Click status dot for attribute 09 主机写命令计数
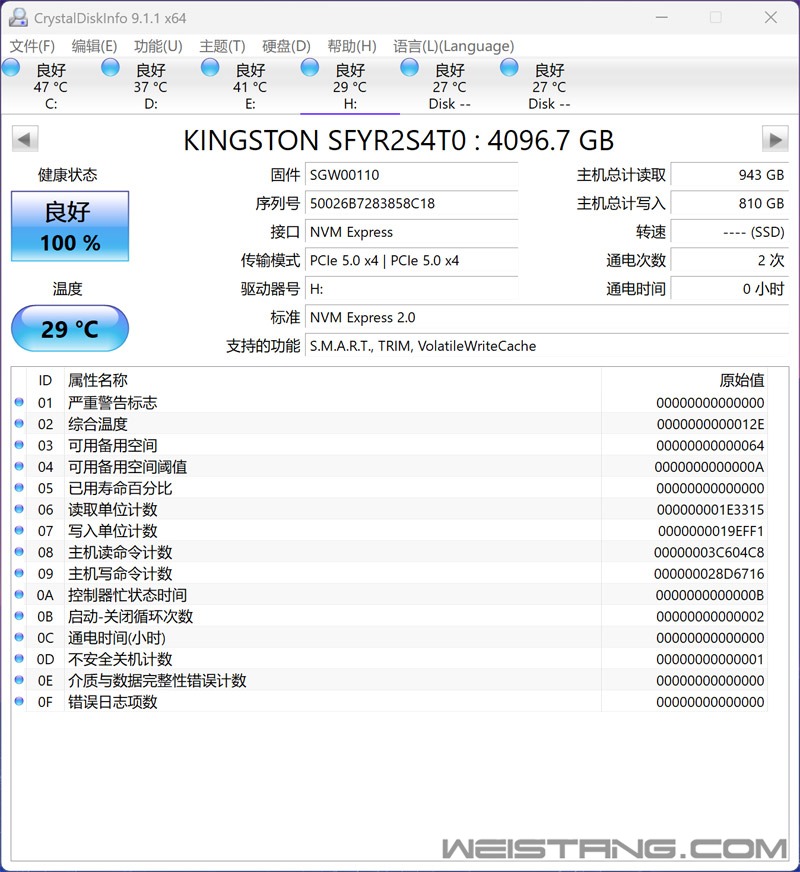Viewport: 800px width, 872px height. (x=19, y=573)
